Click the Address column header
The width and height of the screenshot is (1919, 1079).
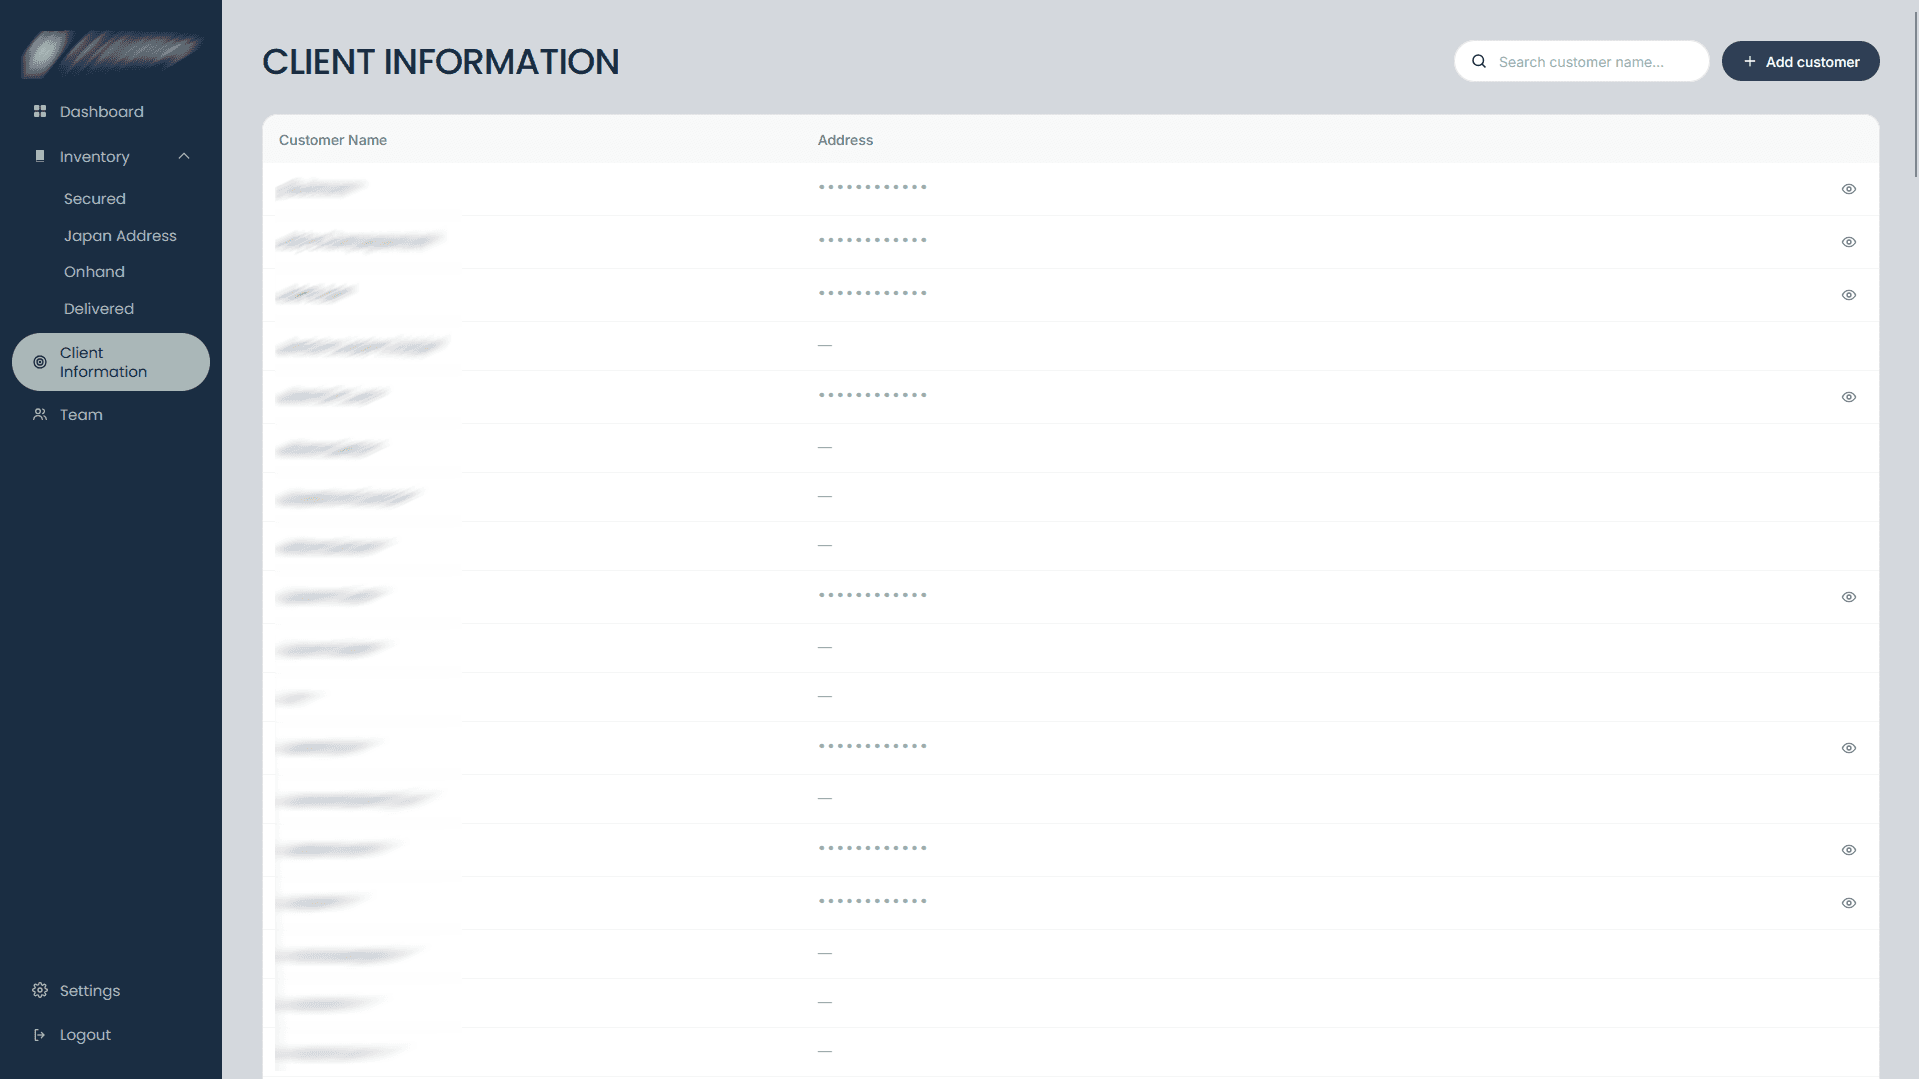845,140
